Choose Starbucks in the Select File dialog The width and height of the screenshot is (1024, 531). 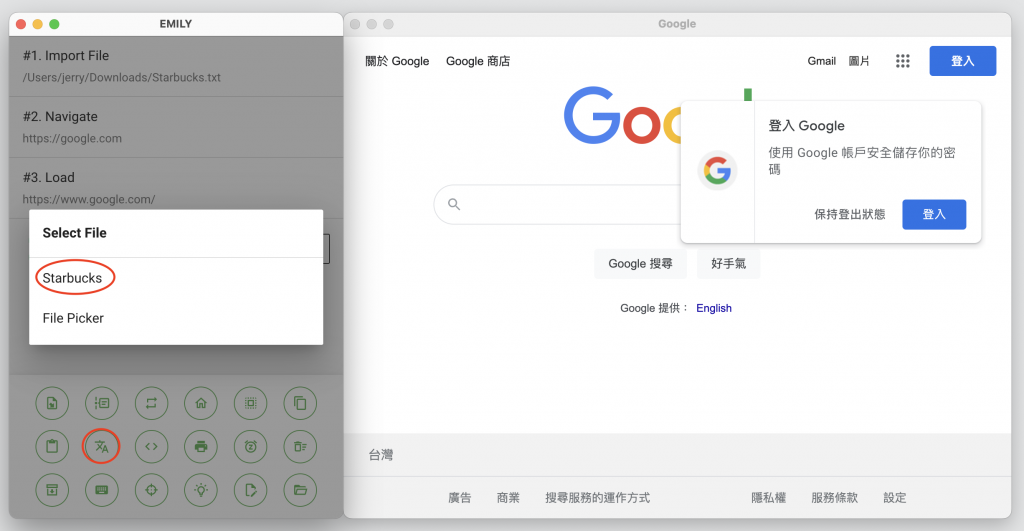pyautogui.click(x=176, y=278)
